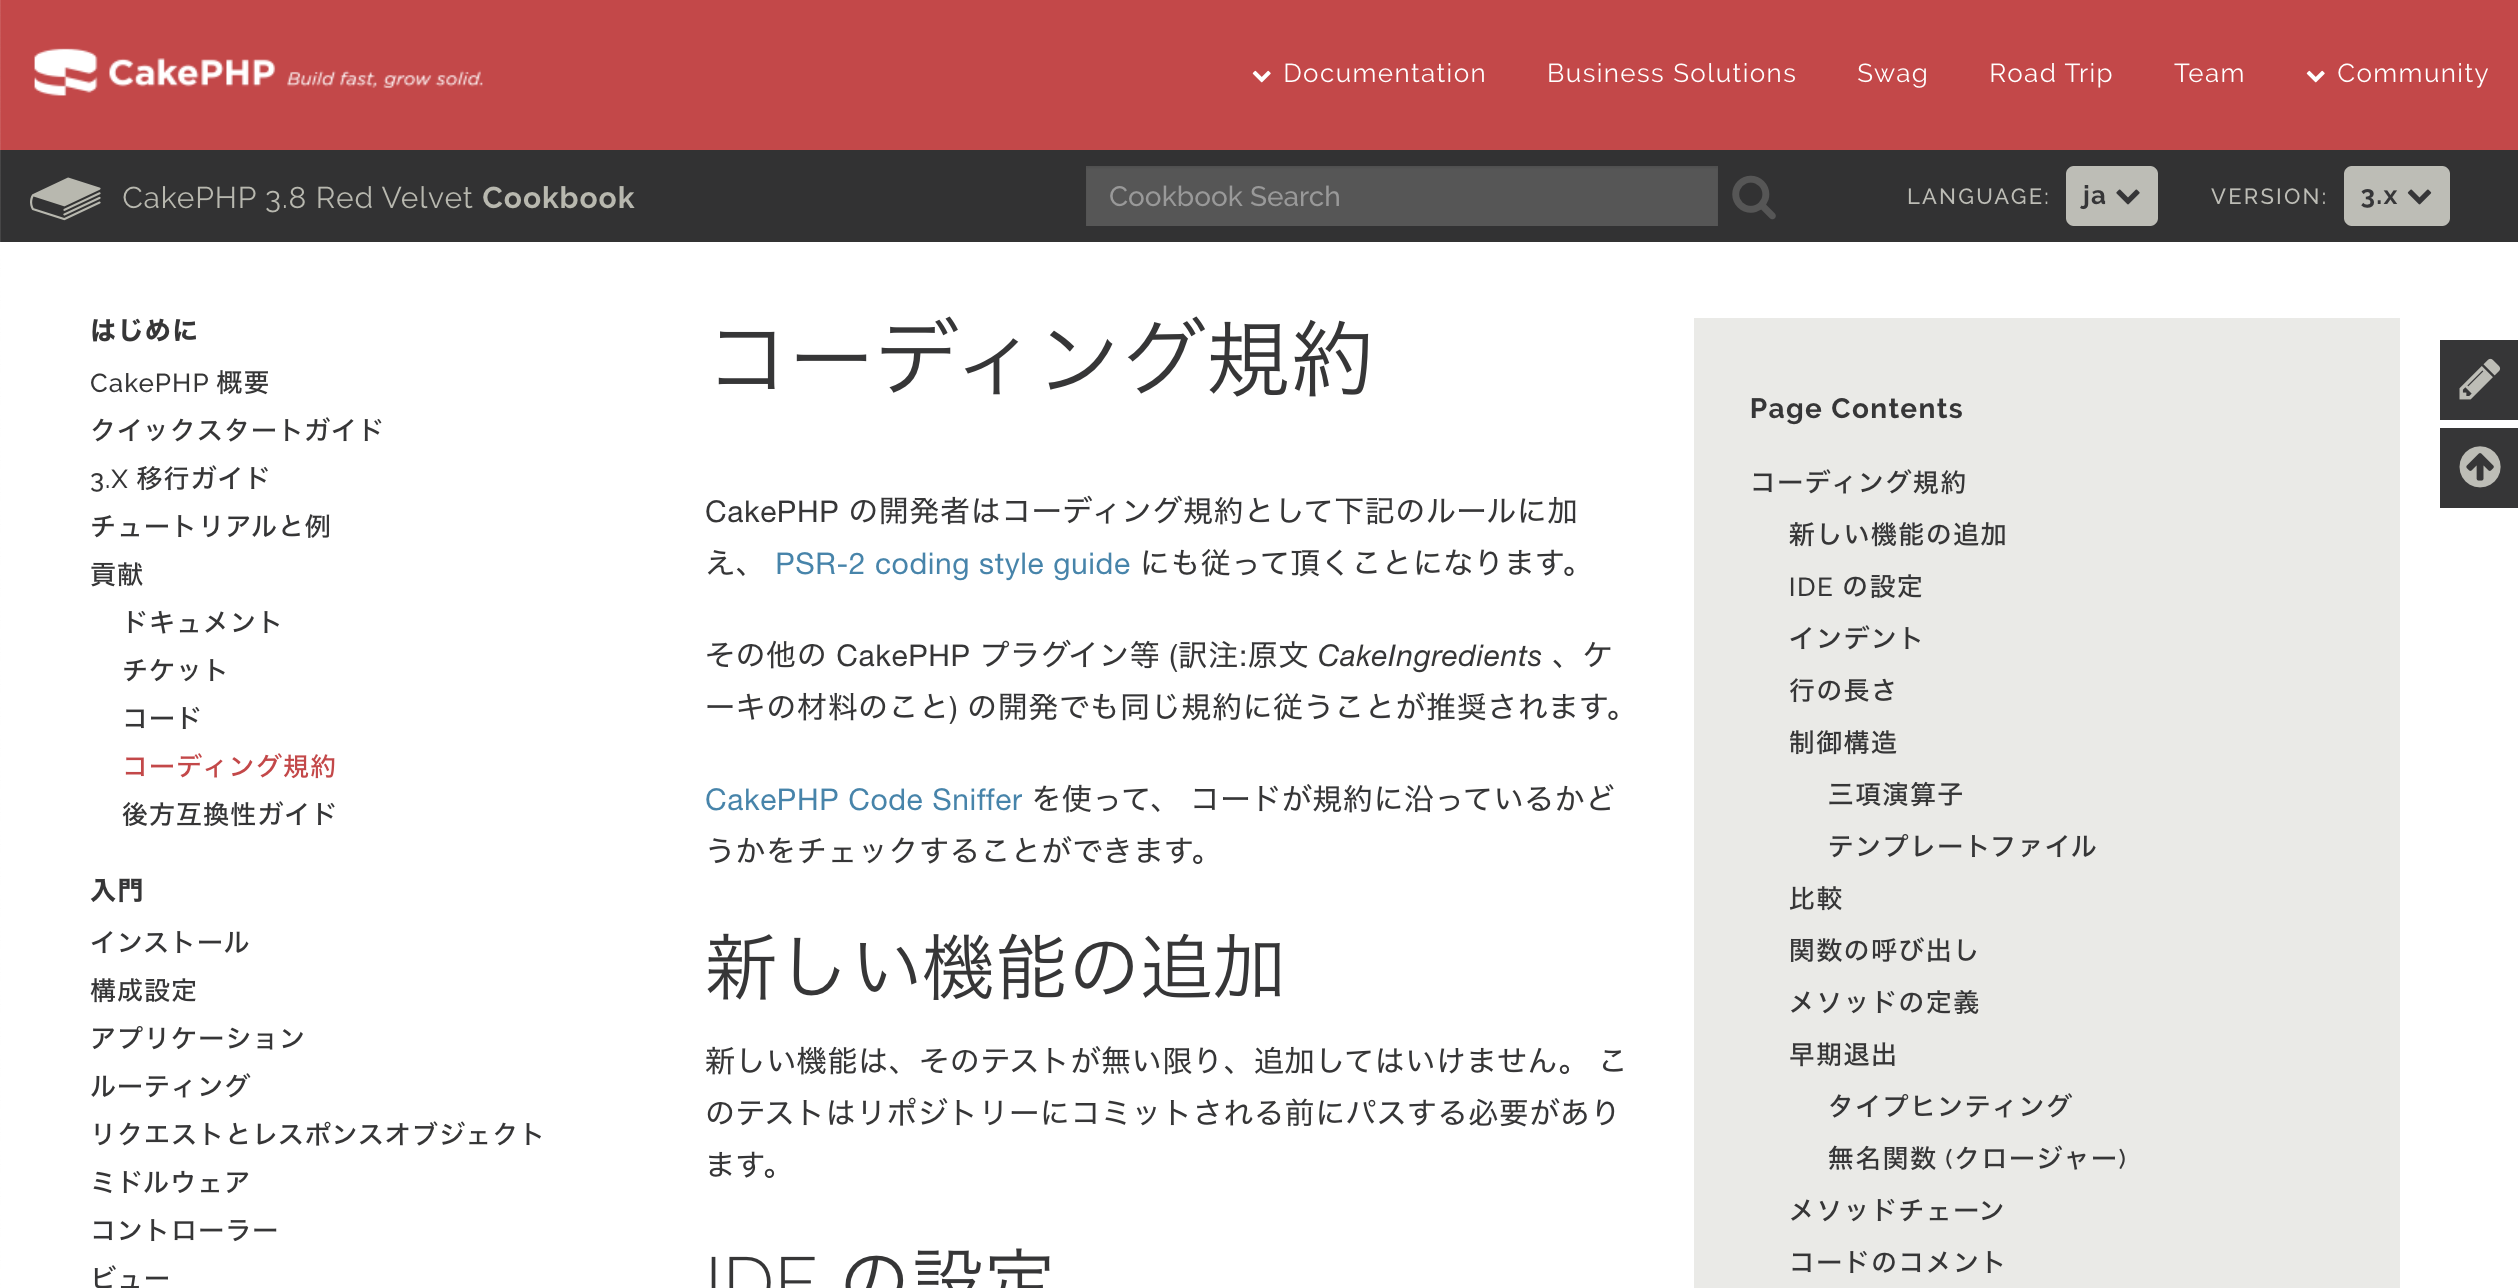Click the Cookbook book icon

(66, 197)
